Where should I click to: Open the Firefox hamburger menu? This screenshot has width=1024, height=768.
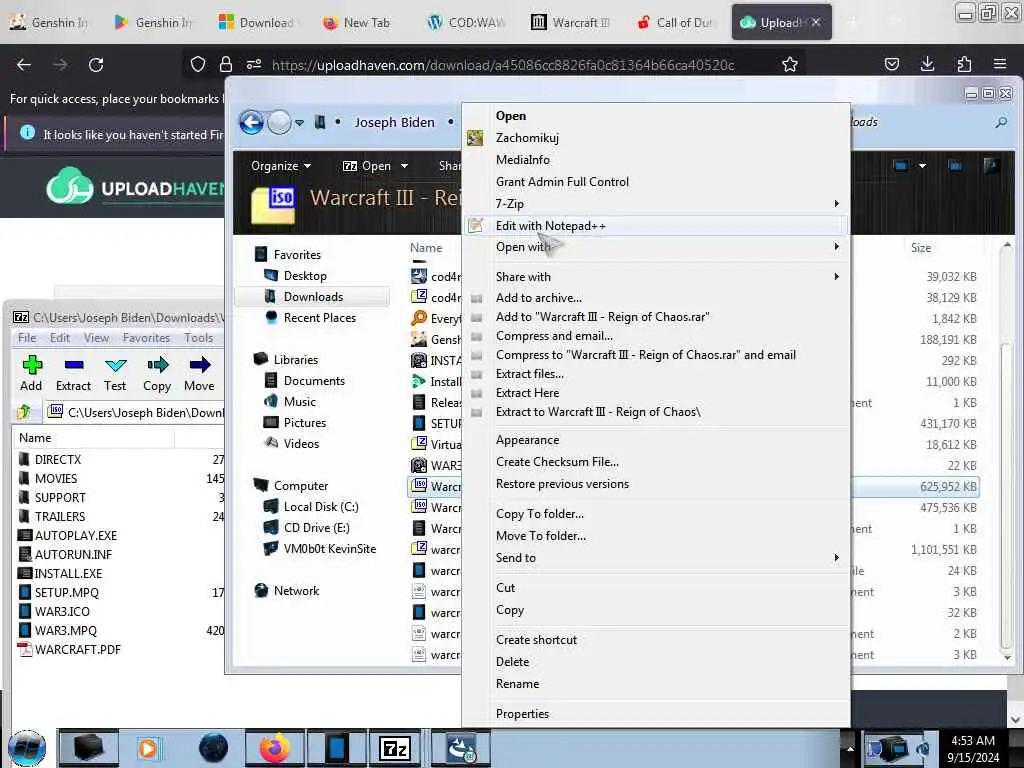pyautogui.click(x=1000, y=64)
